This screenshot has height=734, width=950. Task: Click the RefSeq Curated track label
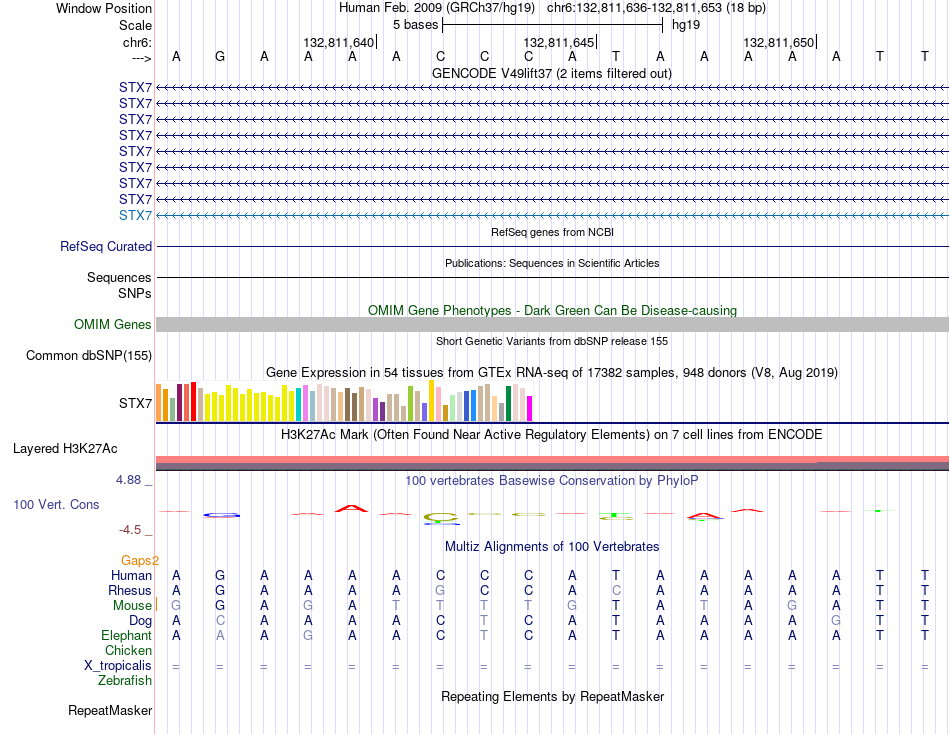[x=106, y=247]
